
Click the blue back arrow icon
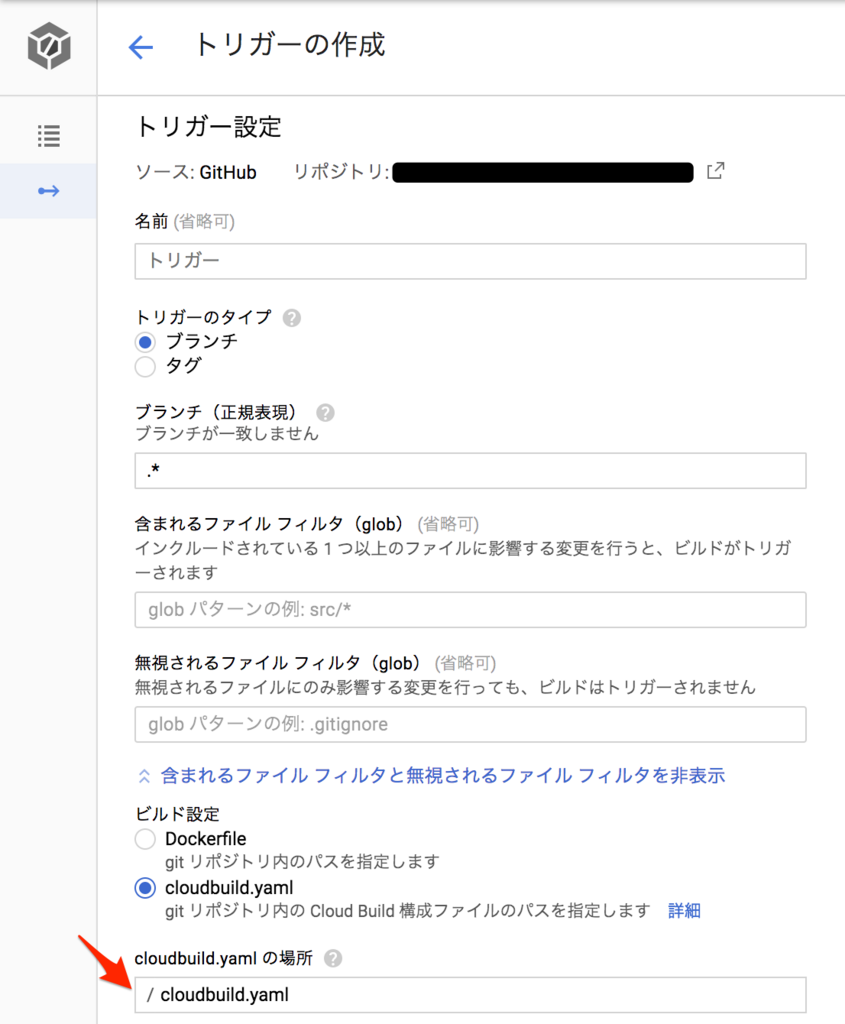point(141,47)
